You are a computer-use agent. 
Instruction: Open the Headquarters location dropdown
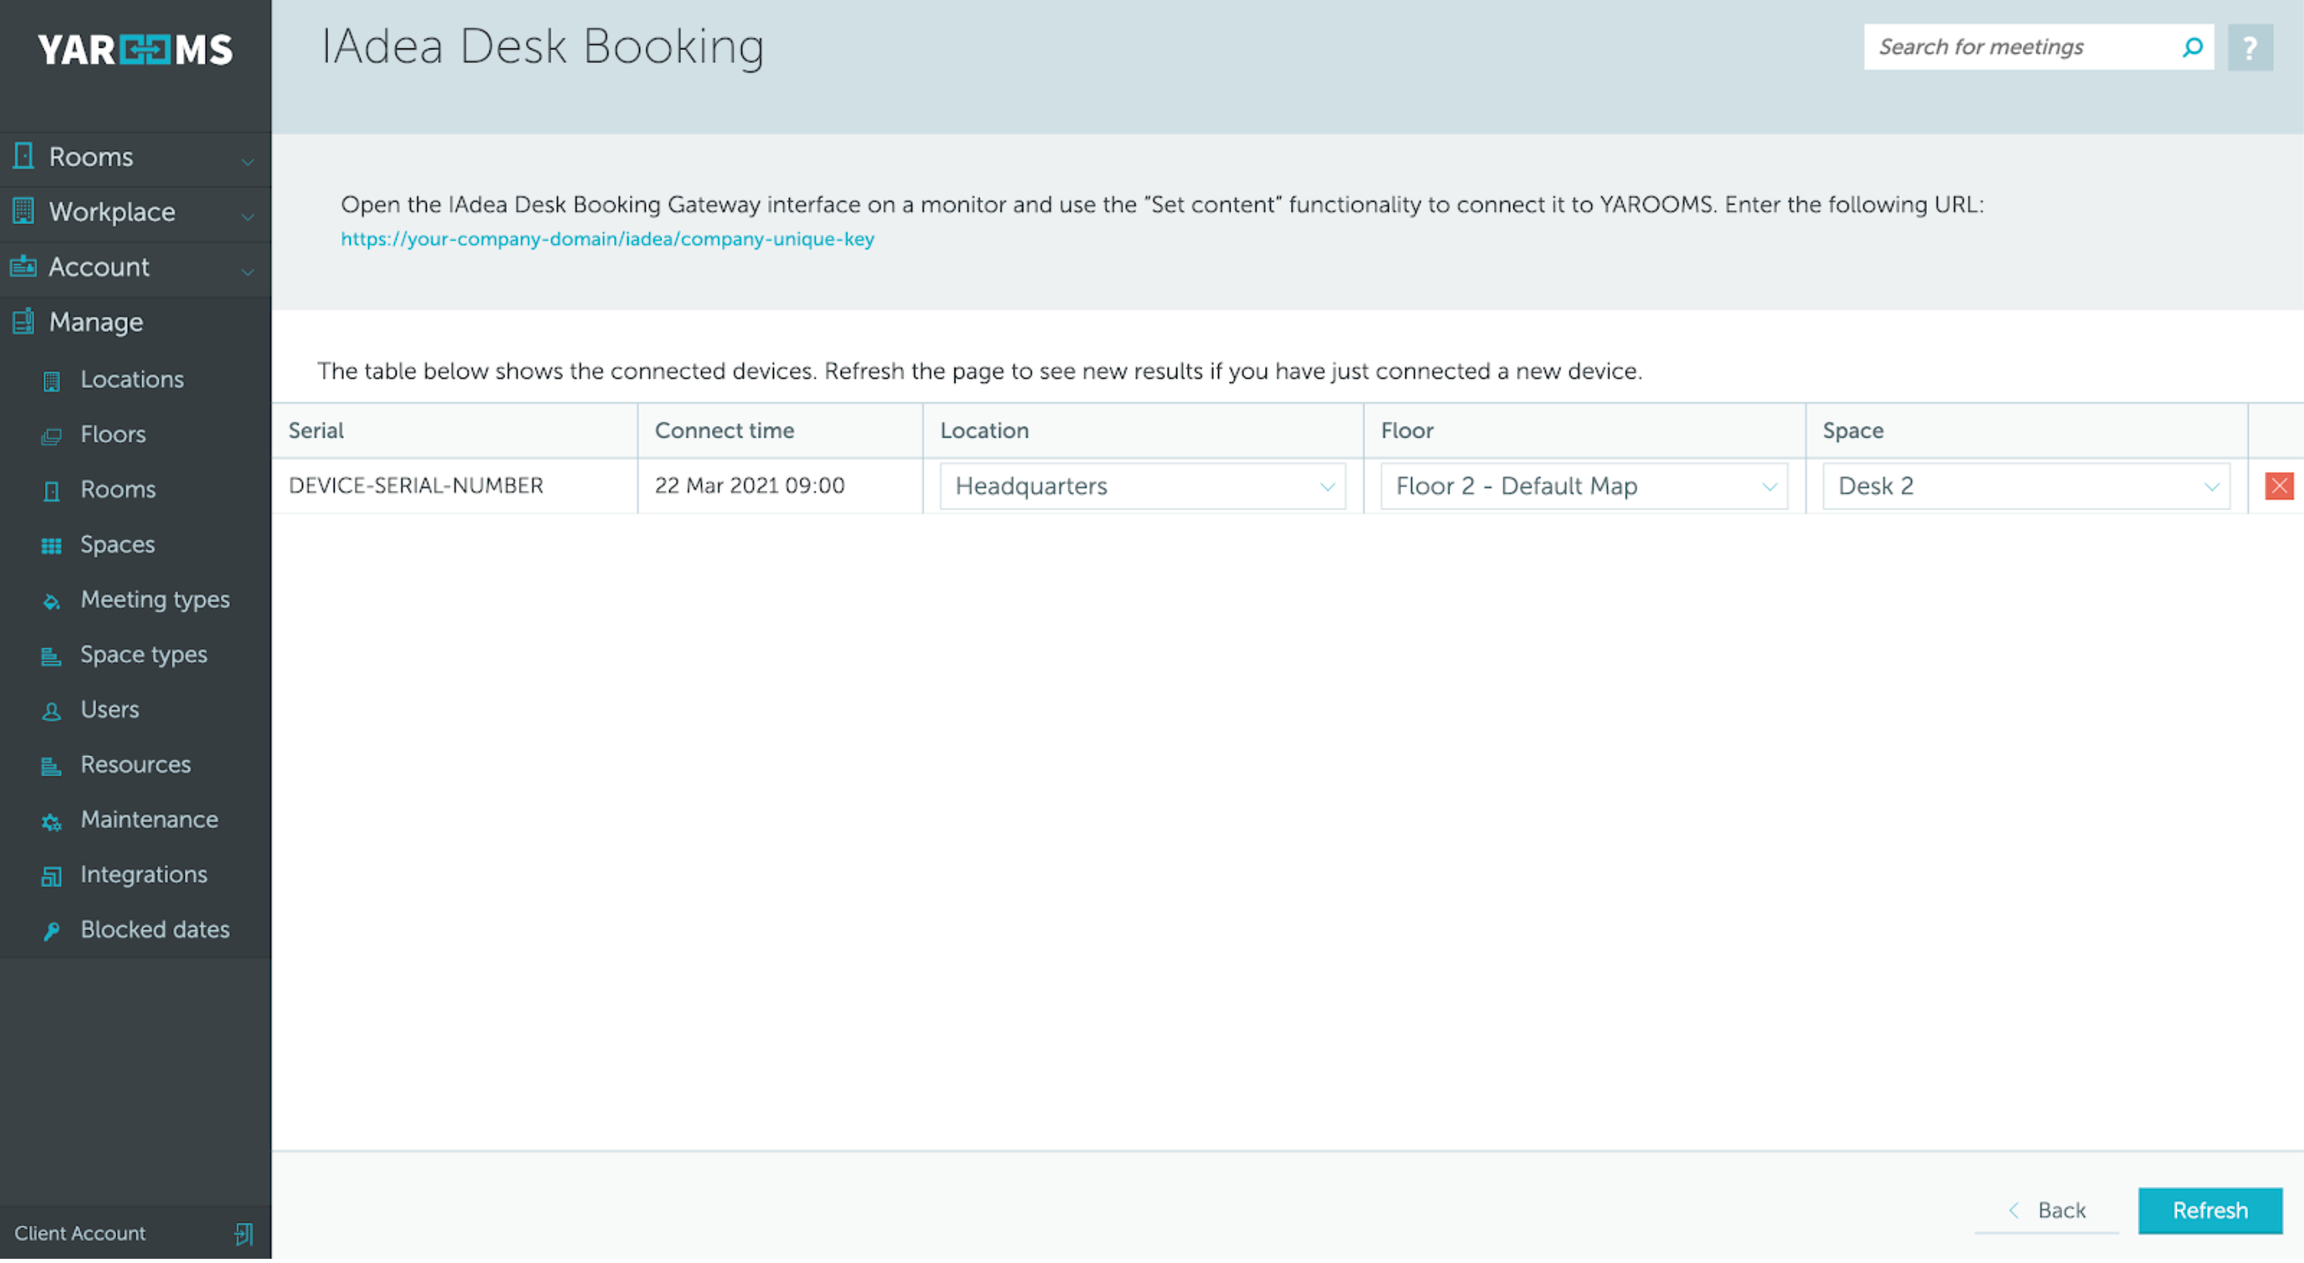[x=1142, y=486]
